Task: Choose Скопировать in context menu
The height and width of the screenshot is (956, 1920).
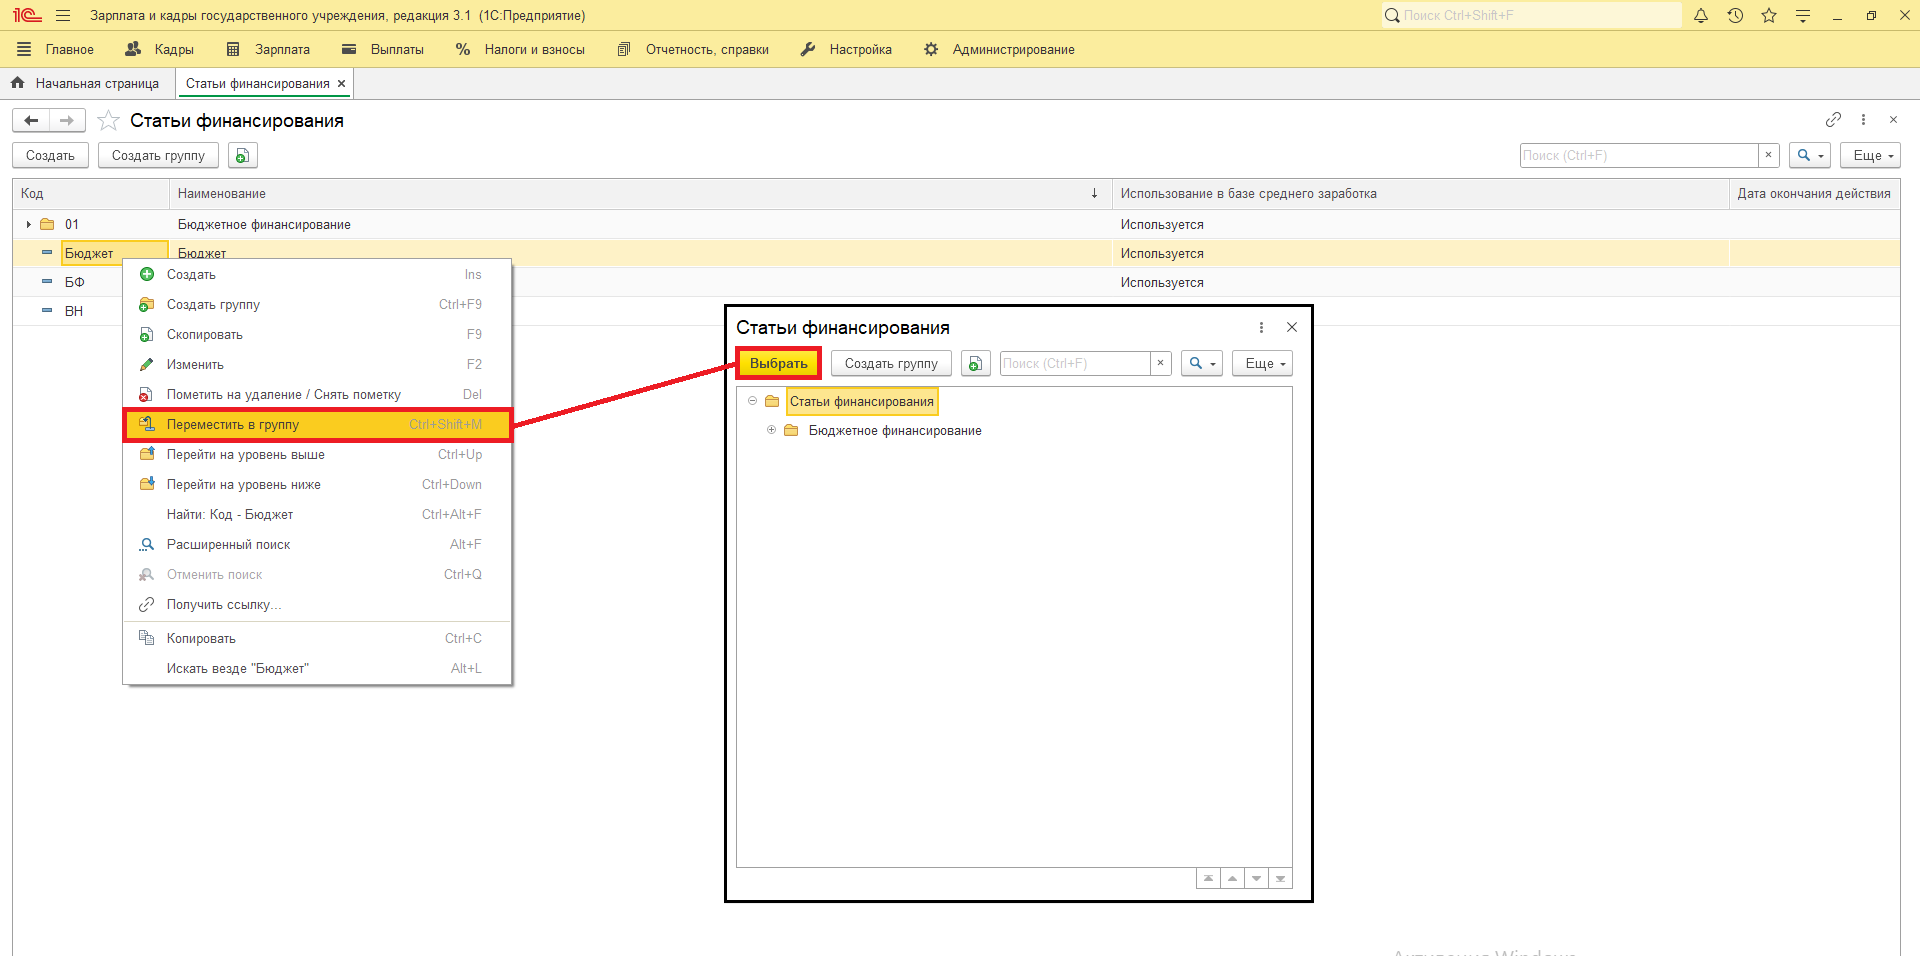Action: (318, 334)
